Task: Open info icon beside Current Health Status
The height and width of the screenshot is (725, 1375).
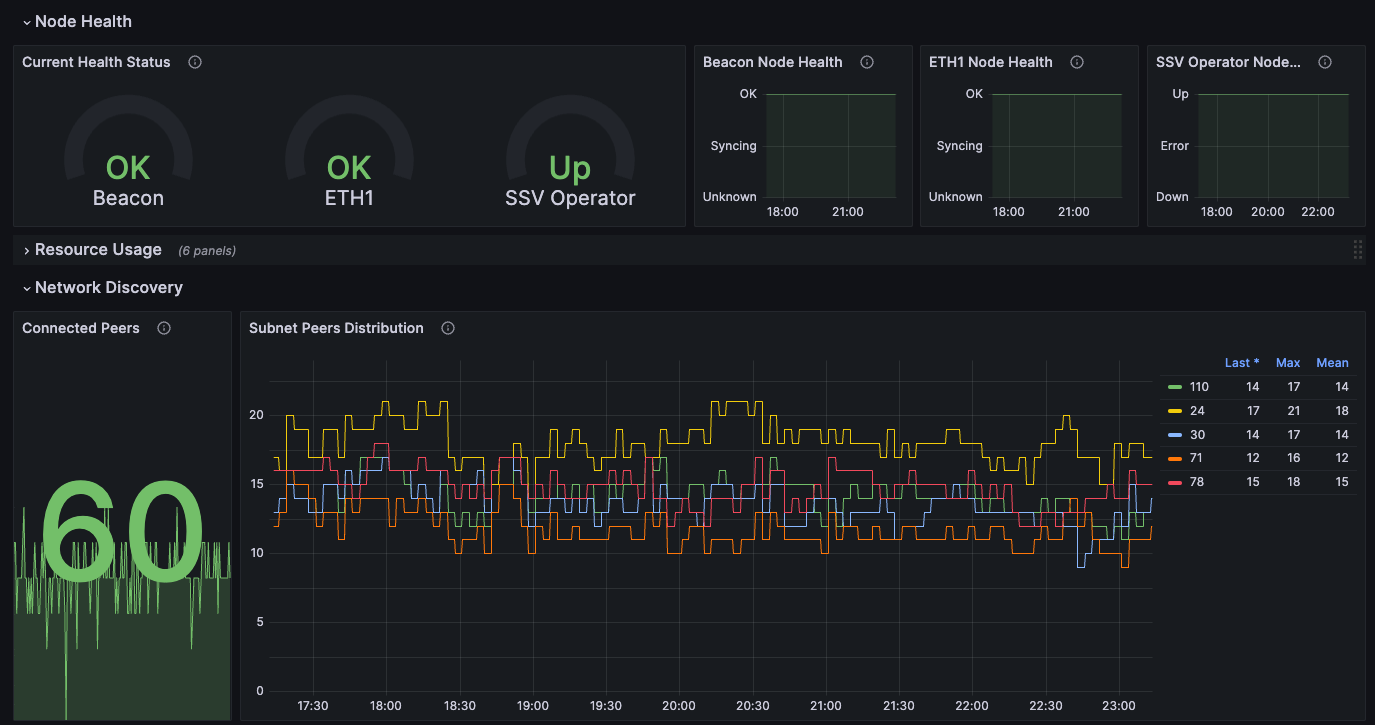Action: coord(195,62)
